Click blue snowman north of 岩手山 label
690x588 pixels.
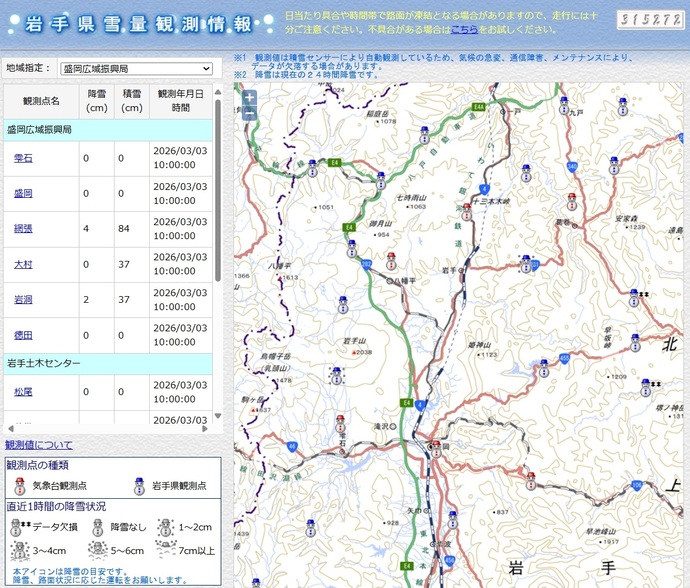343,305
